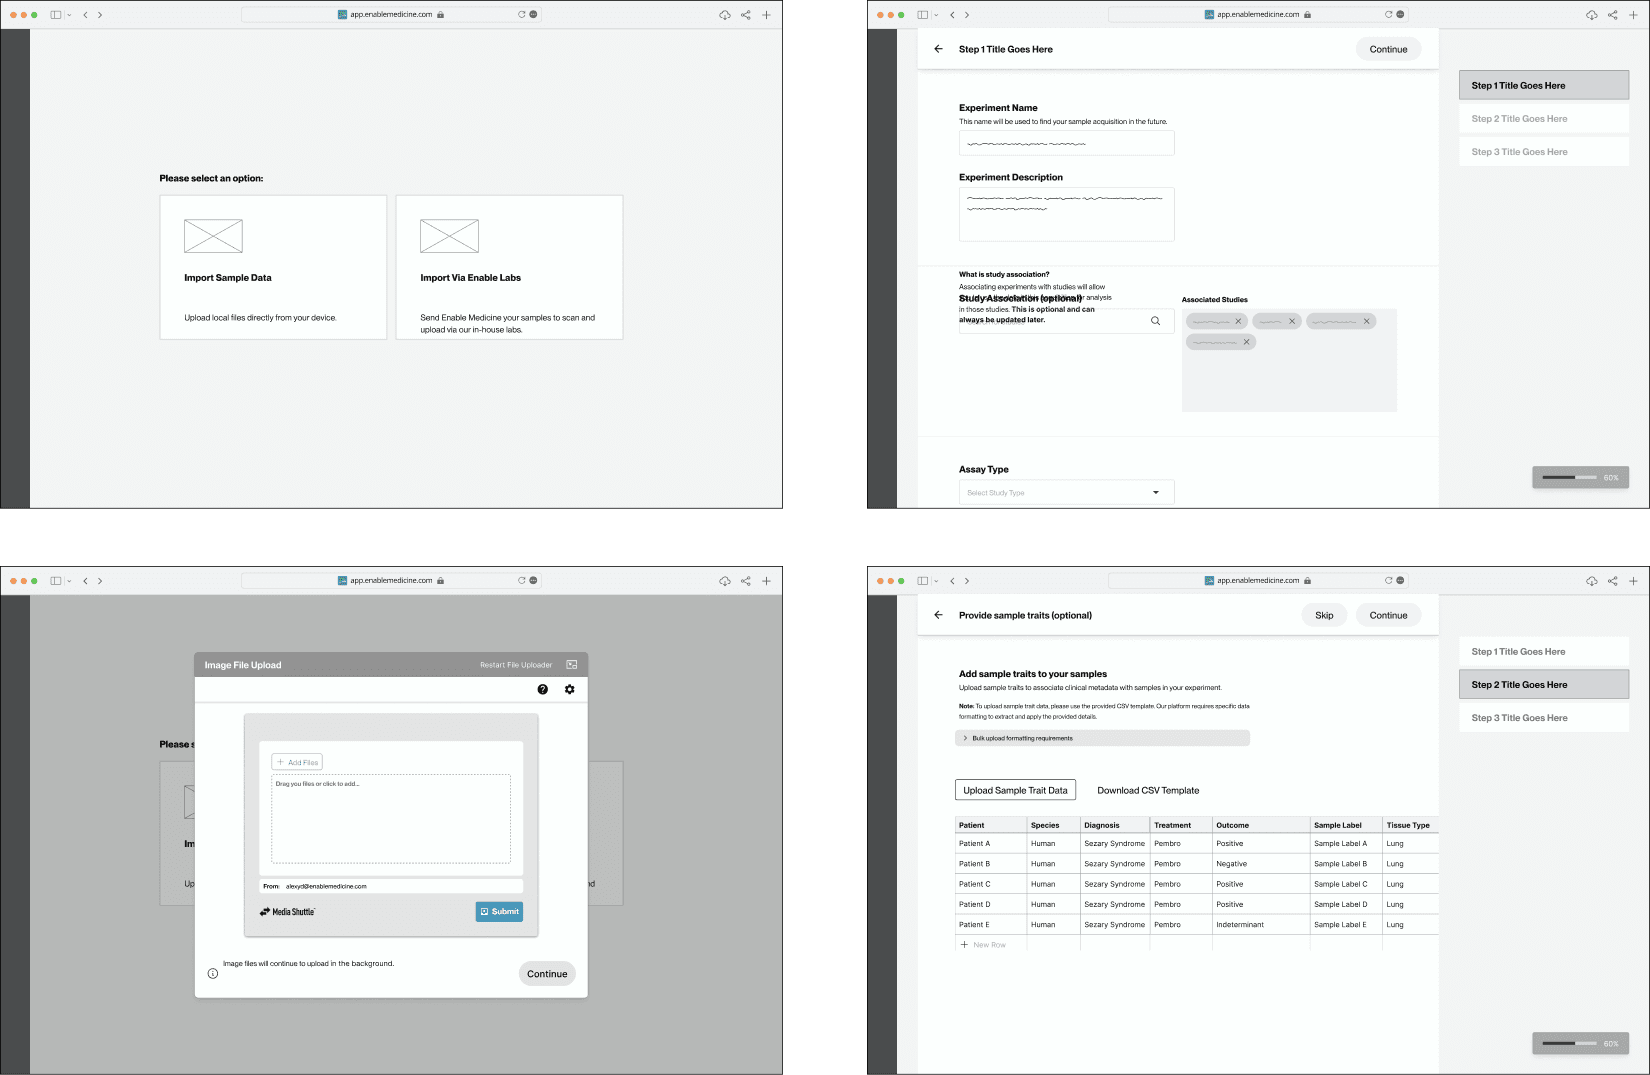The image size is (1650, 1075).
Task: Select the Import Via Enable Labs card
Action: pos(509,267)
